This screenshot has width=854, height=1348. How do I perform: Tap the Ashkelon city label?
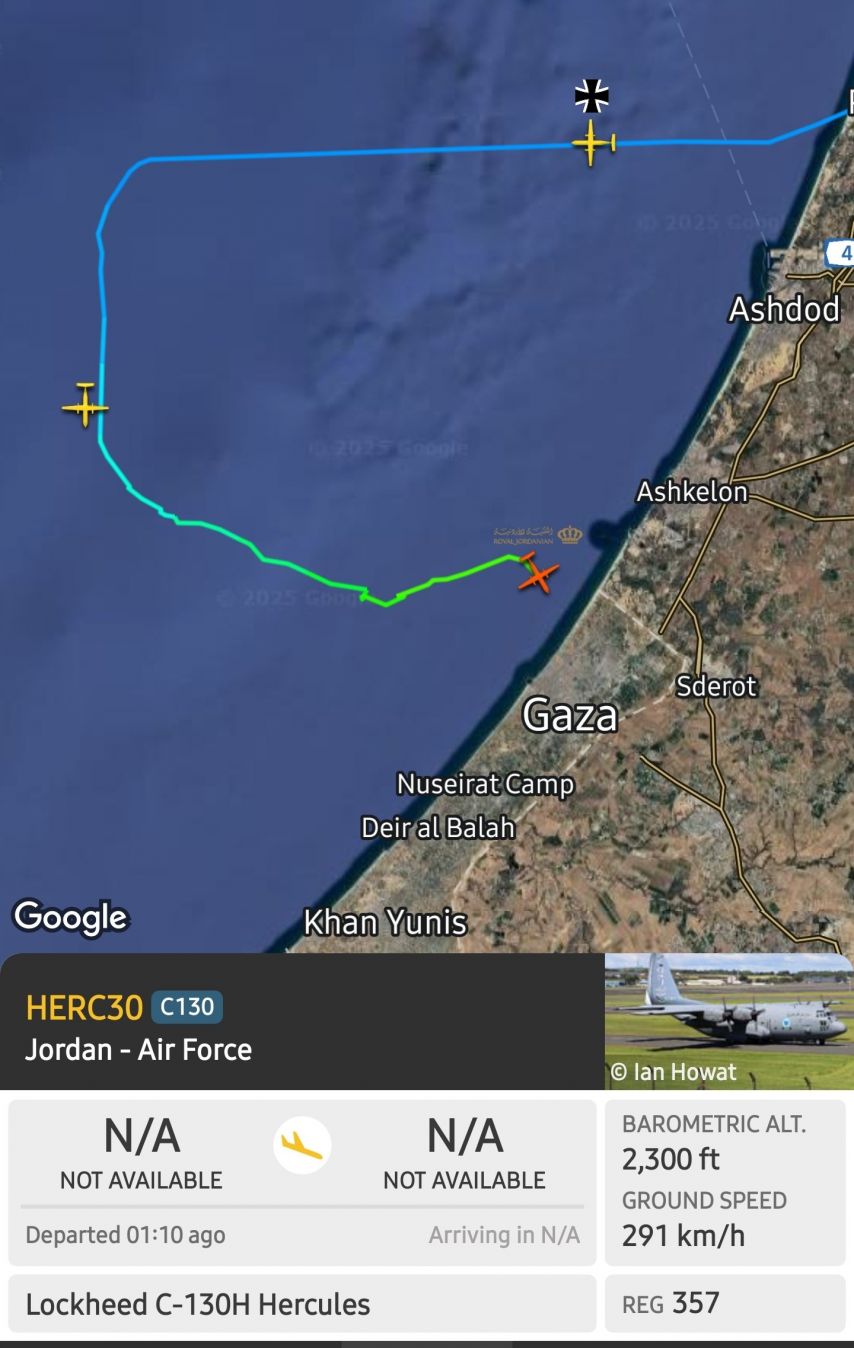tap(692, 492)
